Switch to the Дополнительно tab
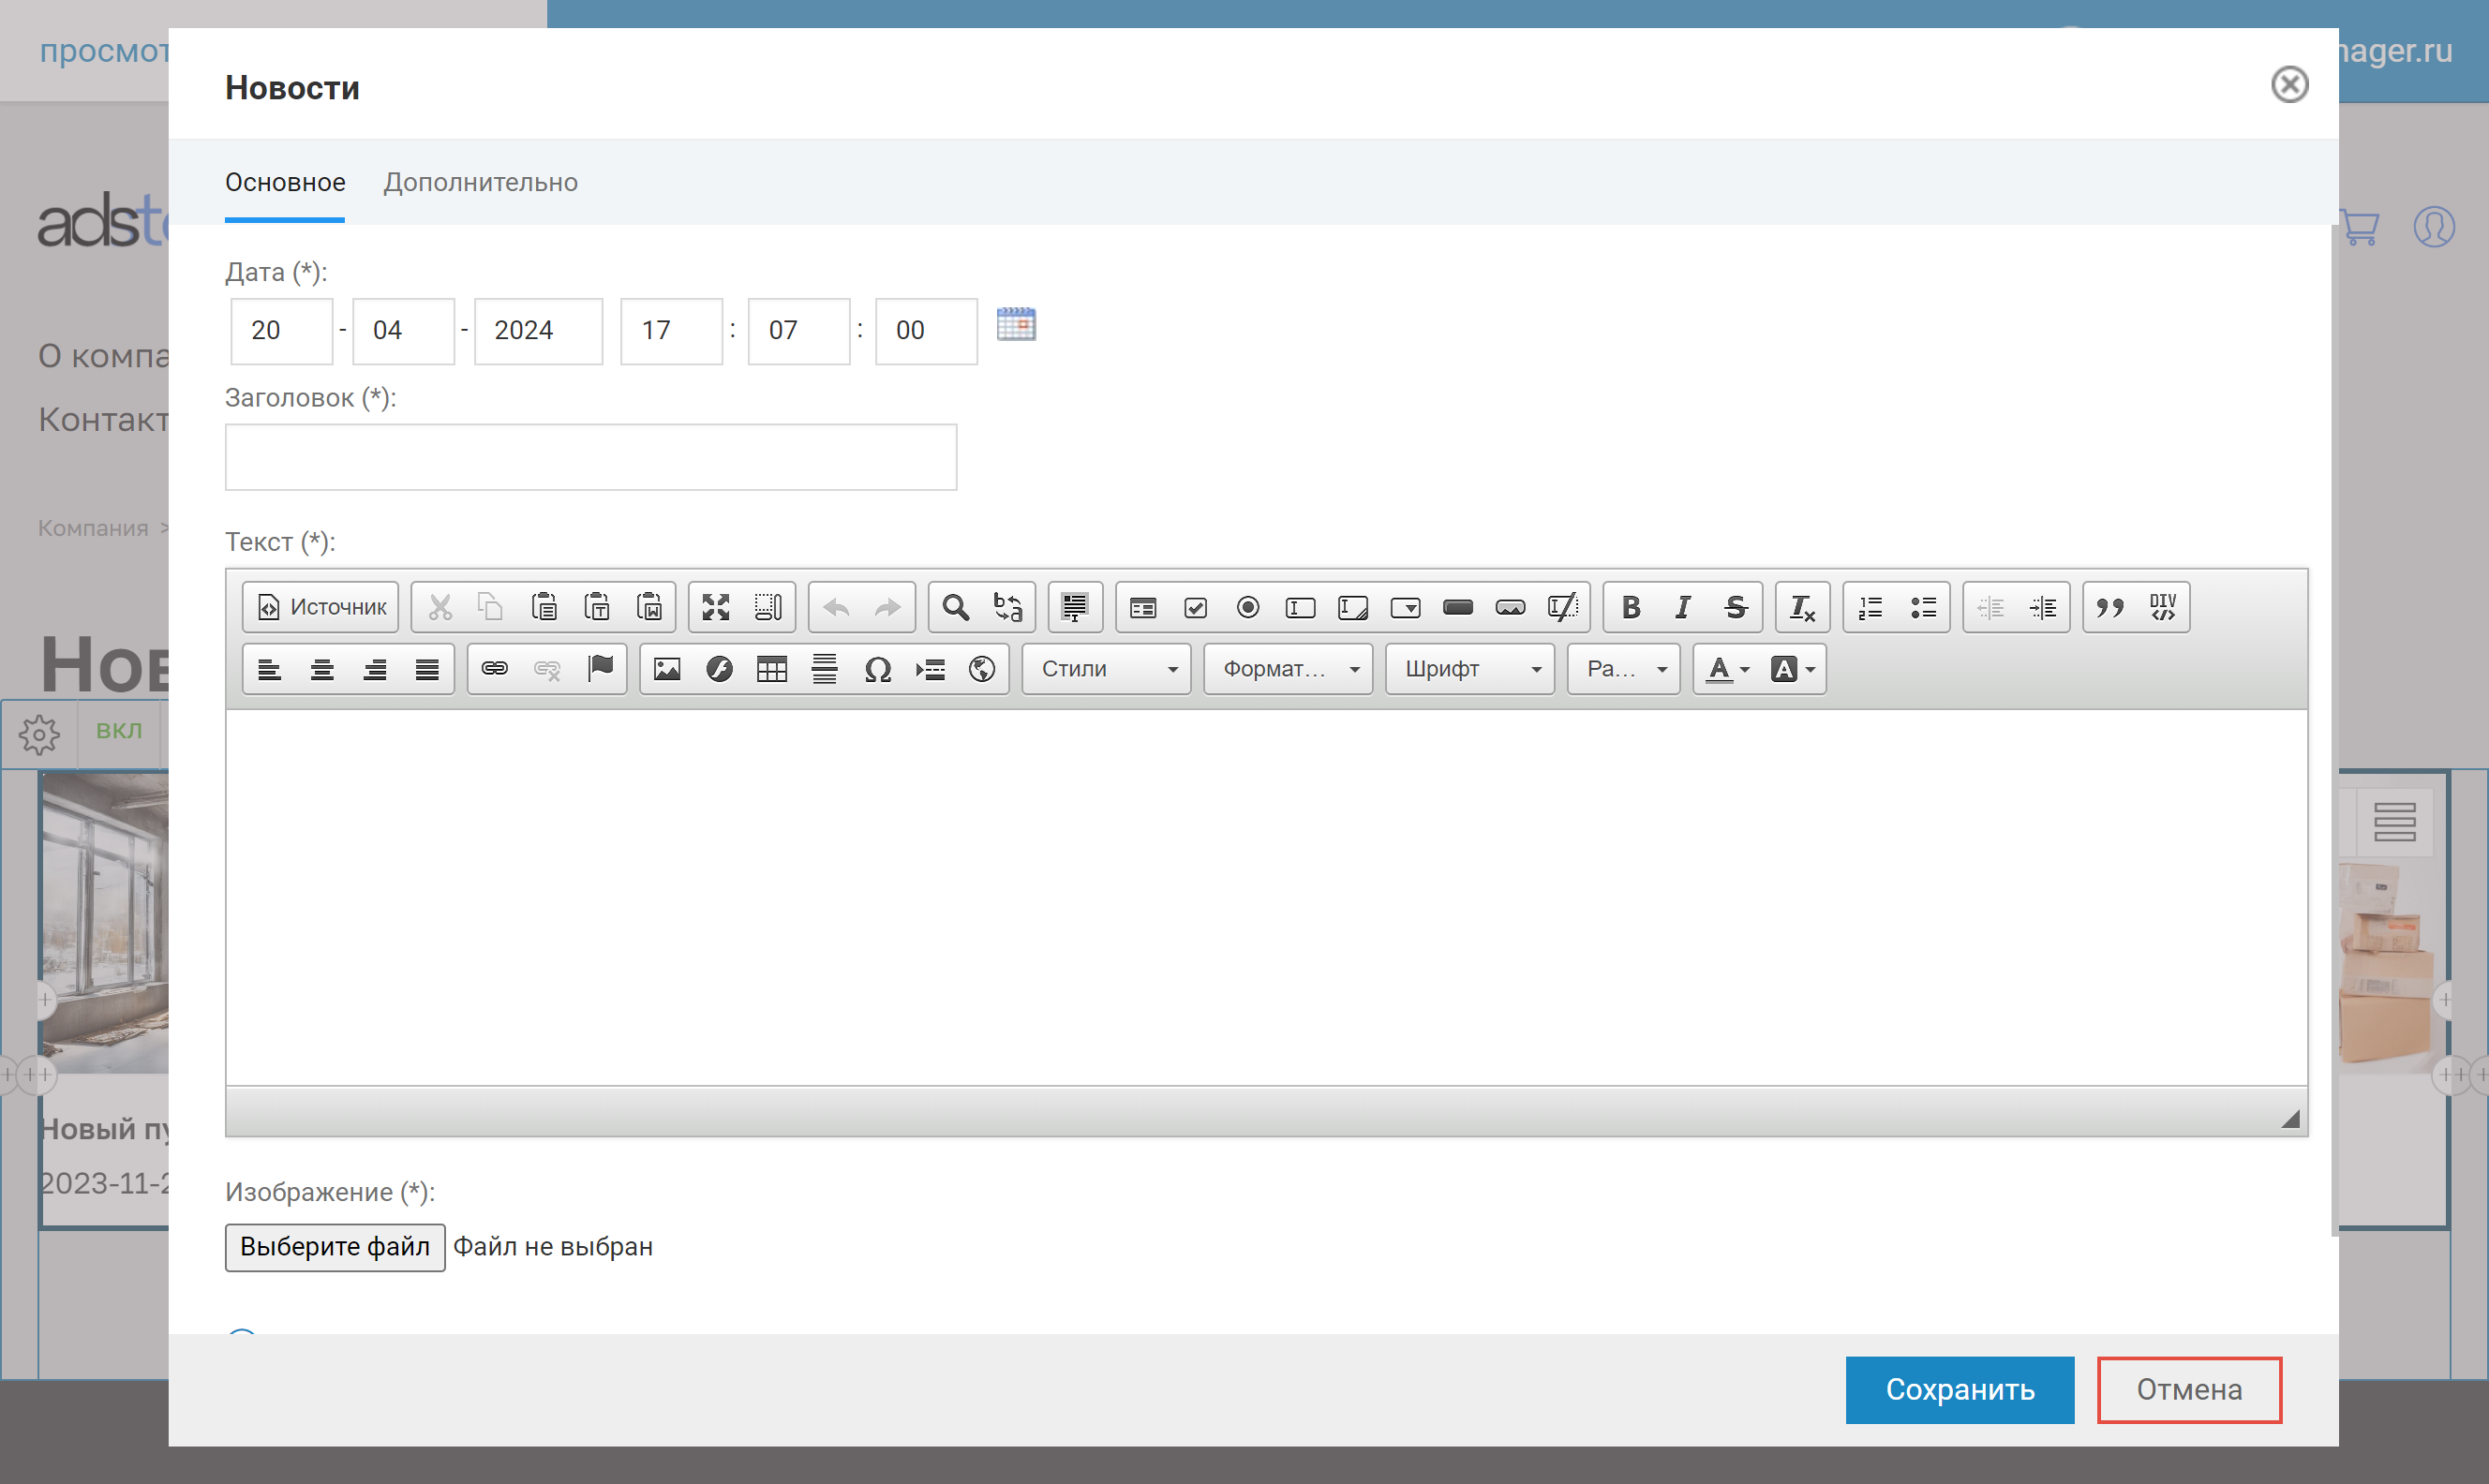2489x1484 pixels. coord(480,183)
